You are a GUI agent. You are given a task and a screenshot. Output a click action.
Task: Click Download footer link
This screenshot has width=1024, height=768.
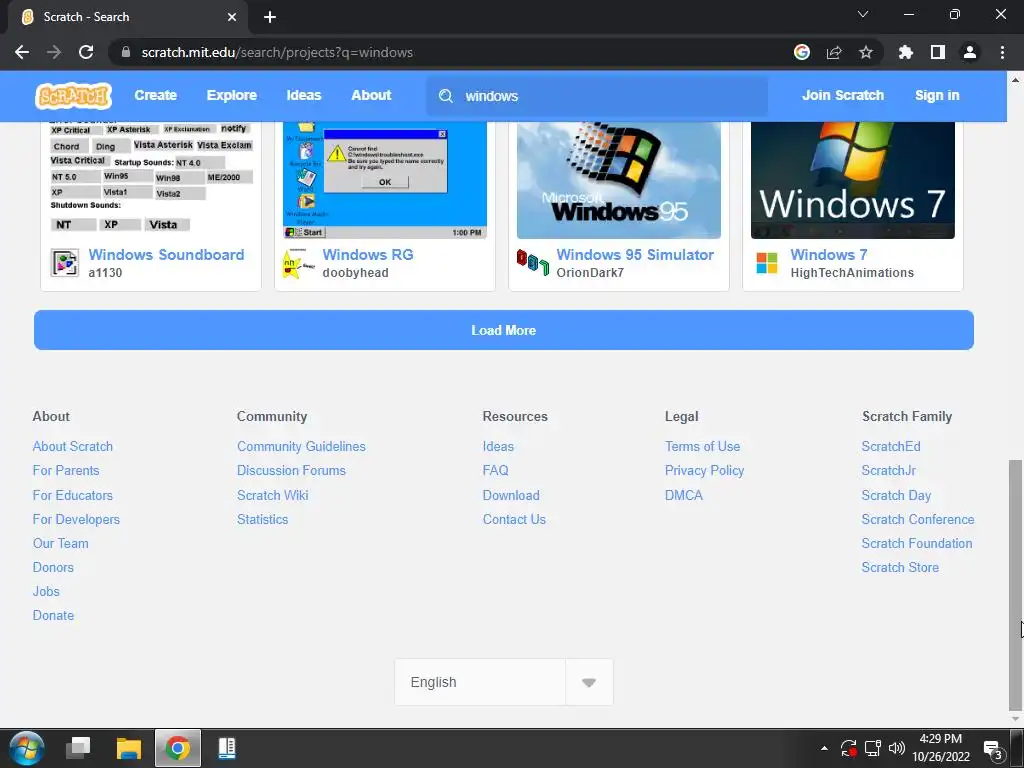click(511, 495)
